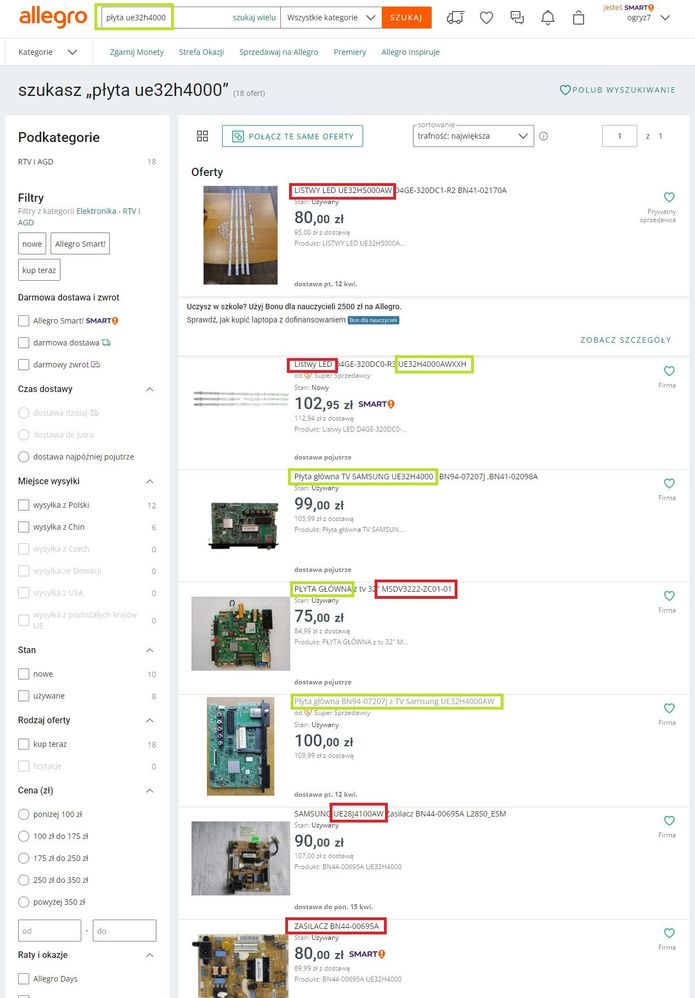Screen dimensions: 695x998
Task: Favorite the 100,00 zł Płyta główna offer
Action: [x=669, y=708]
